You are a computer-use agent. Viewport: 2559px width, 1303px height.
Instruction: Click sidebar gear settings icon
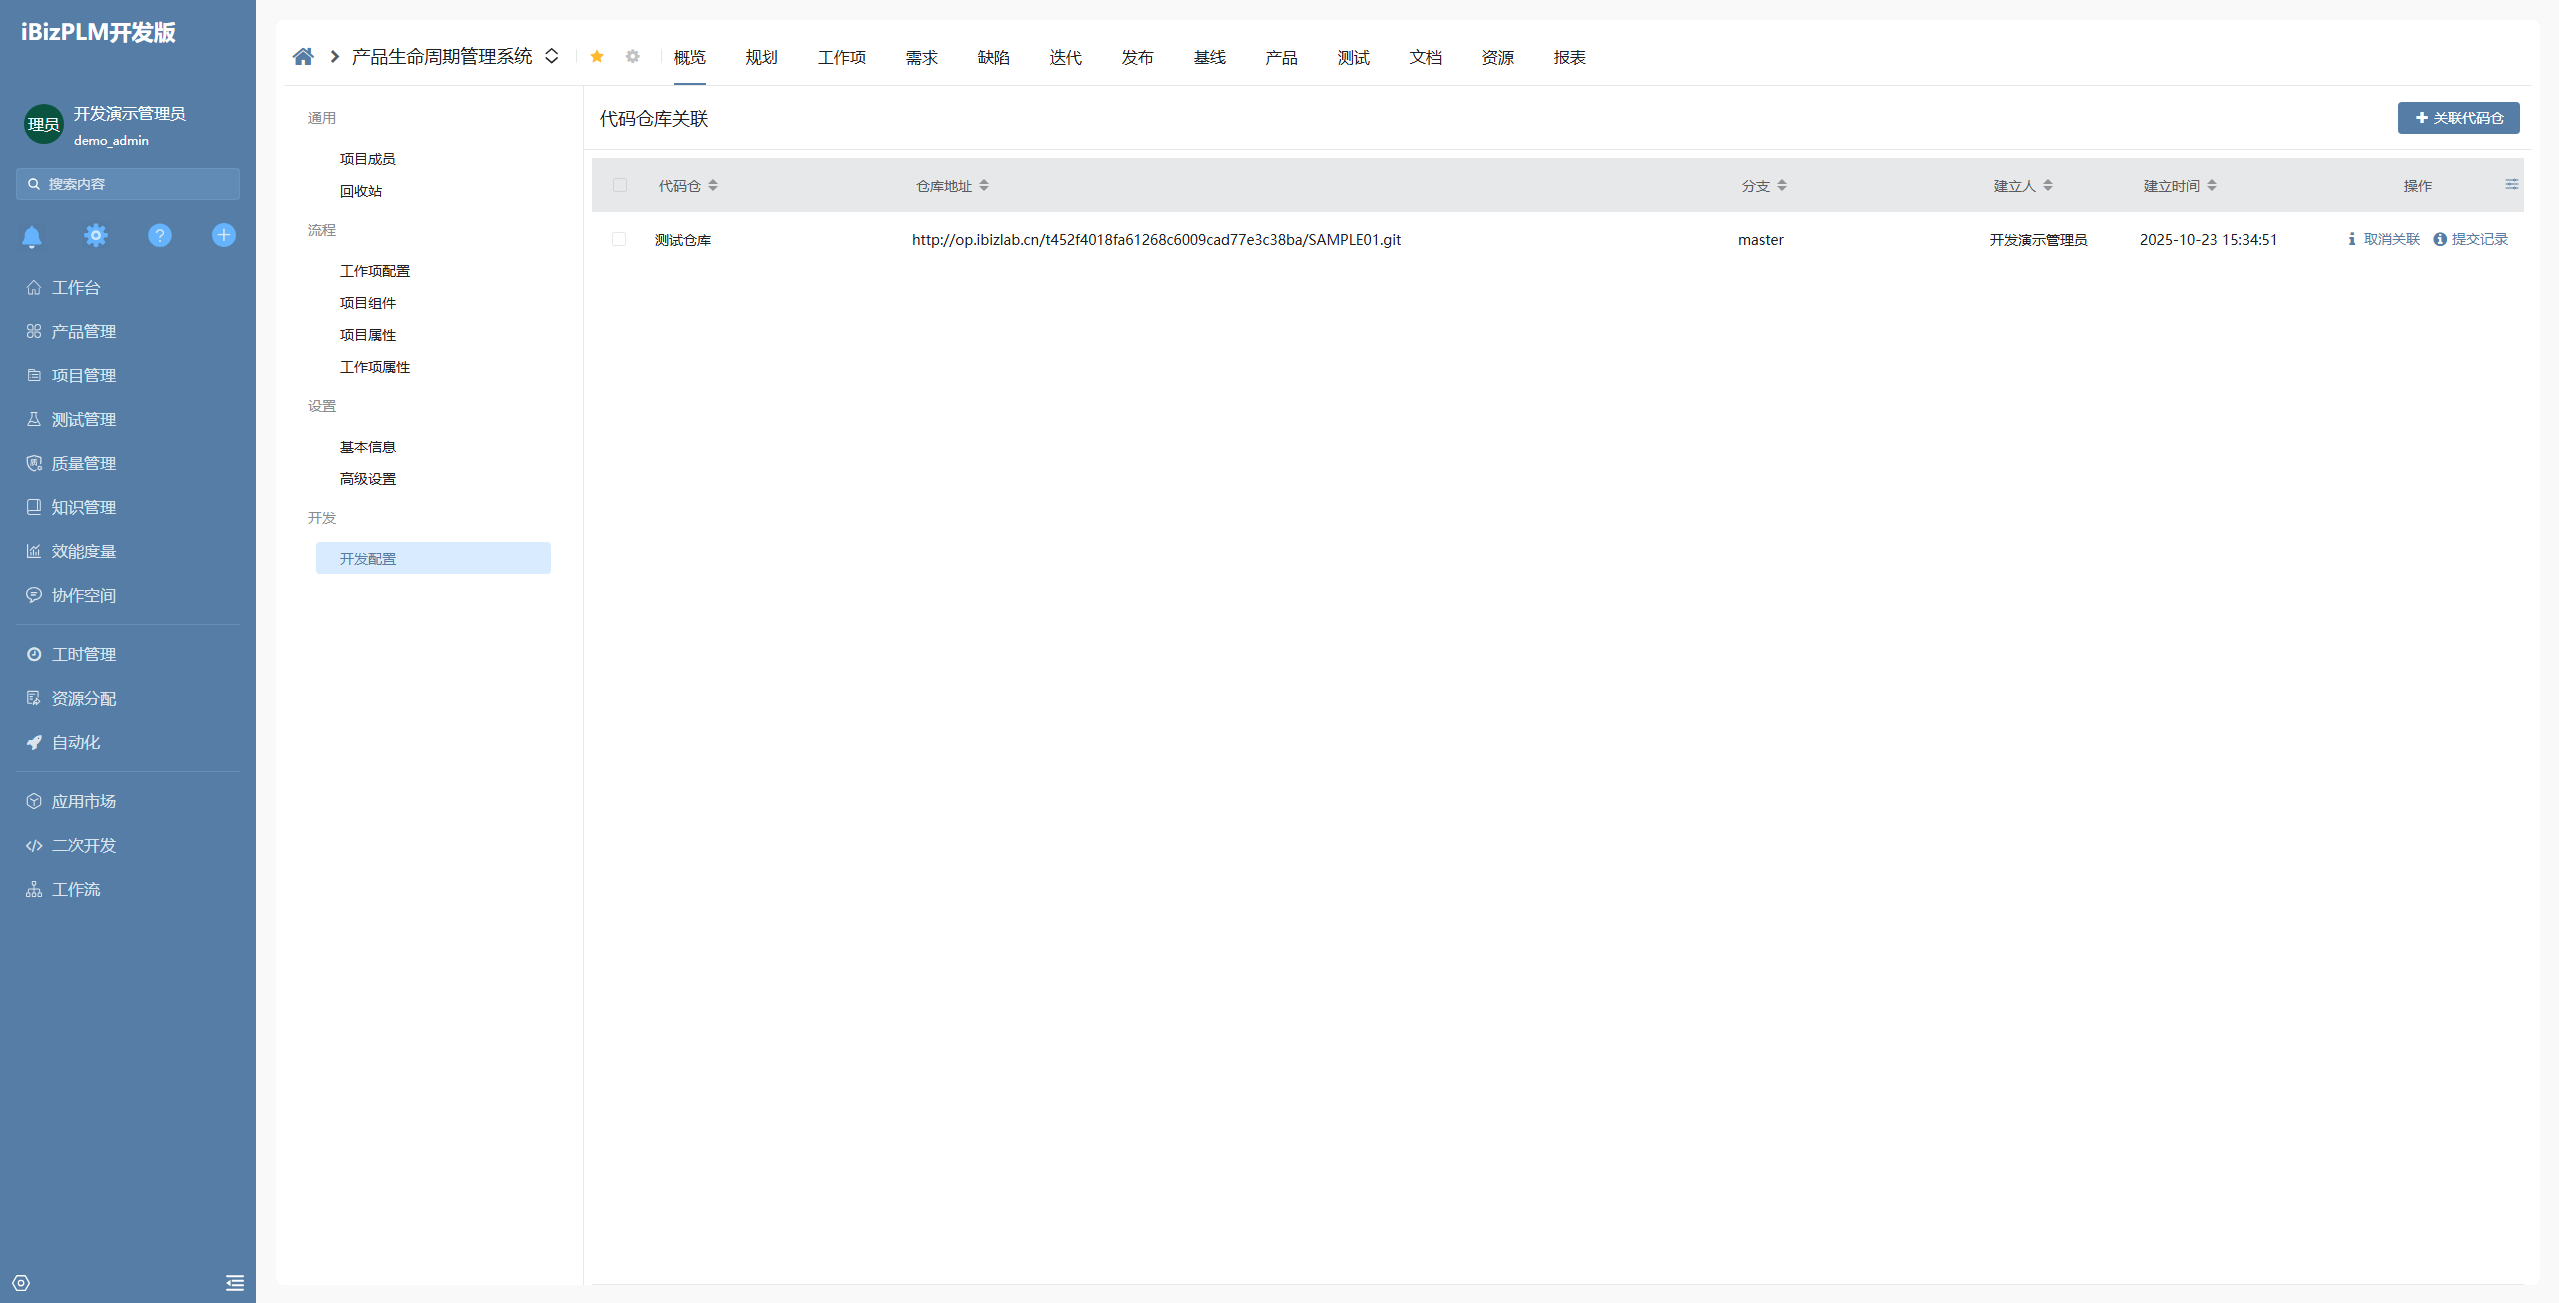[96, 236]
